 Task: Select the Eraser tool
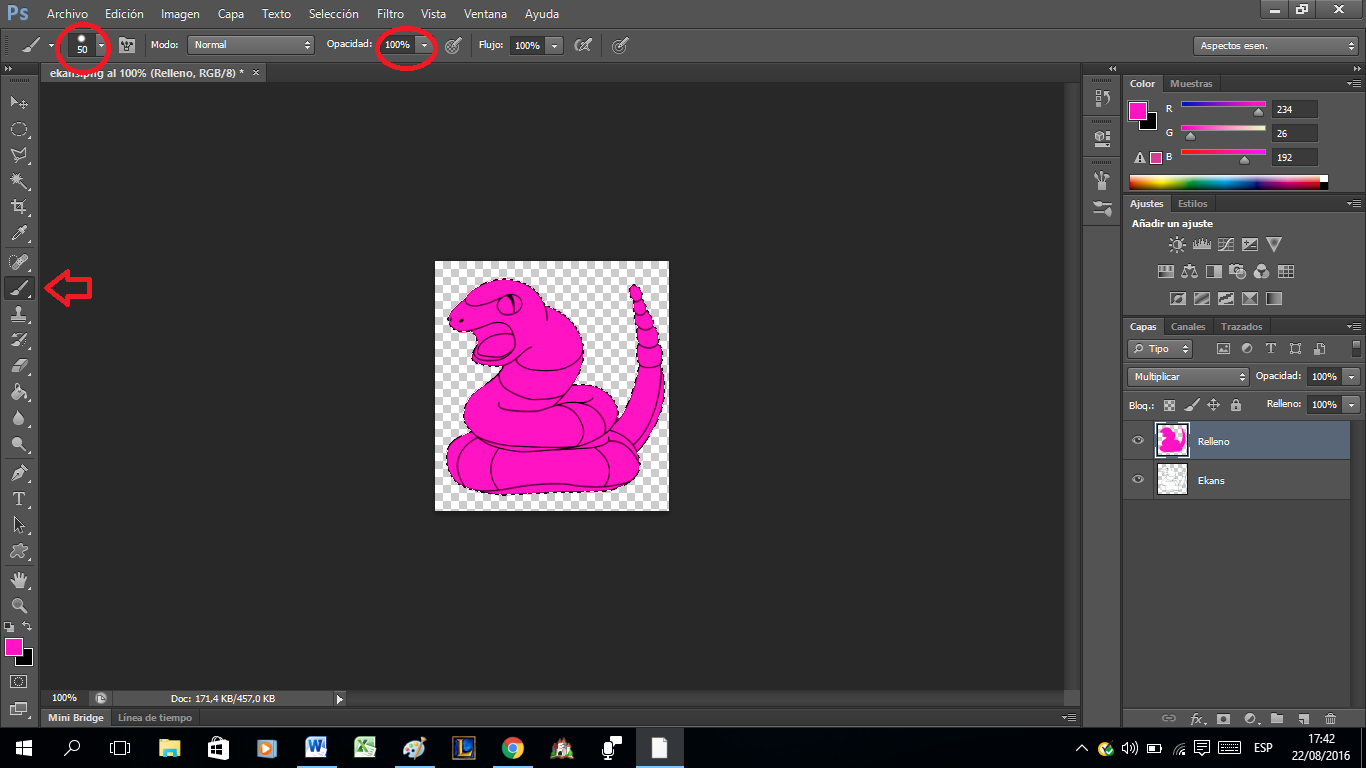point(19,366)
